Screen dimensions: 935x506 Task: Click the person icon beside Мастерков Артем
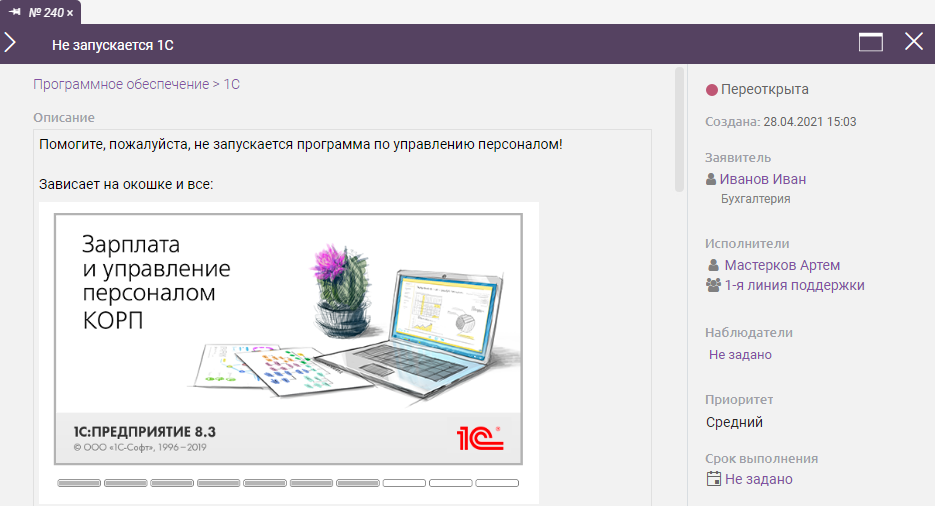tap(713, 265)
